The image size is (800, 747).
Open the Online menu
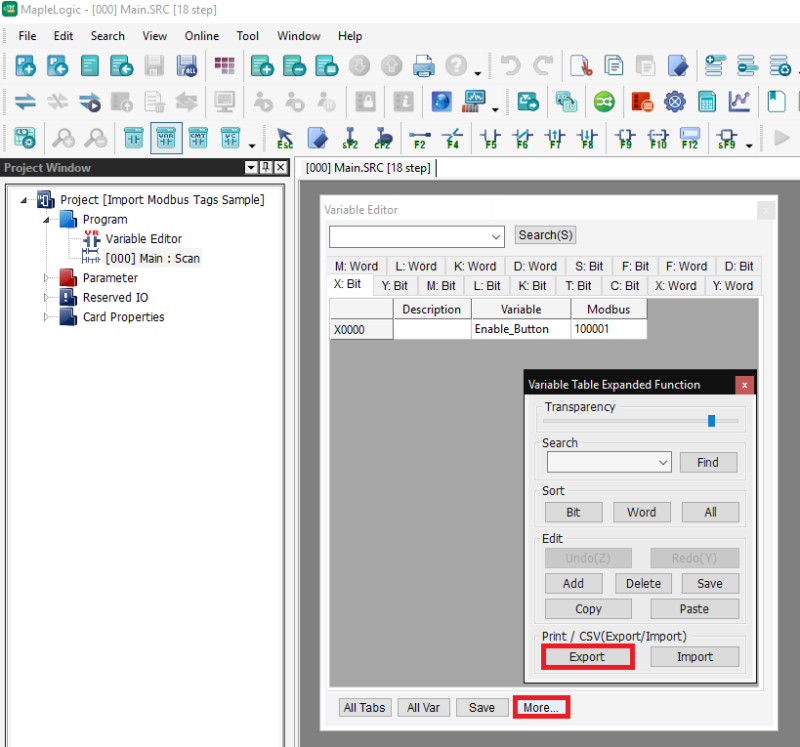pos(201,36)
